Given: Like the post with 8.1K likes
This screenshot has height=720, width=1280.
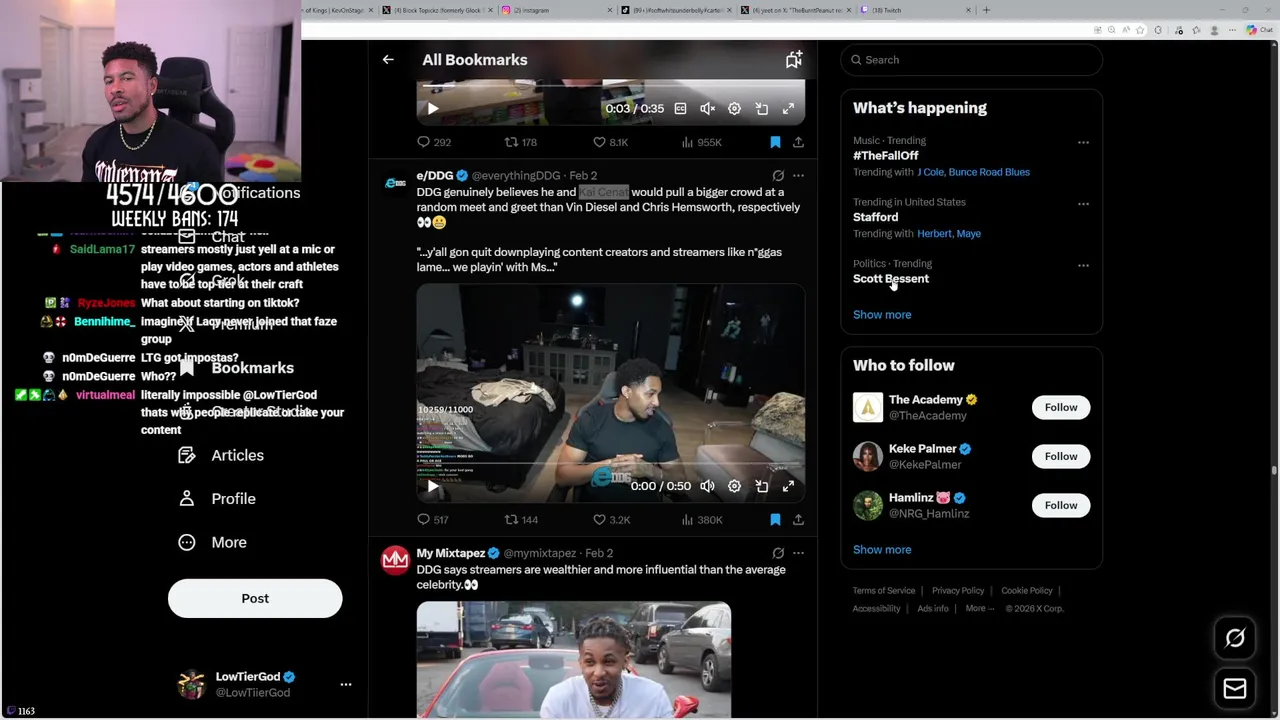Looking at the screenshot, I should pyautogui.click(x=611, y=142).
